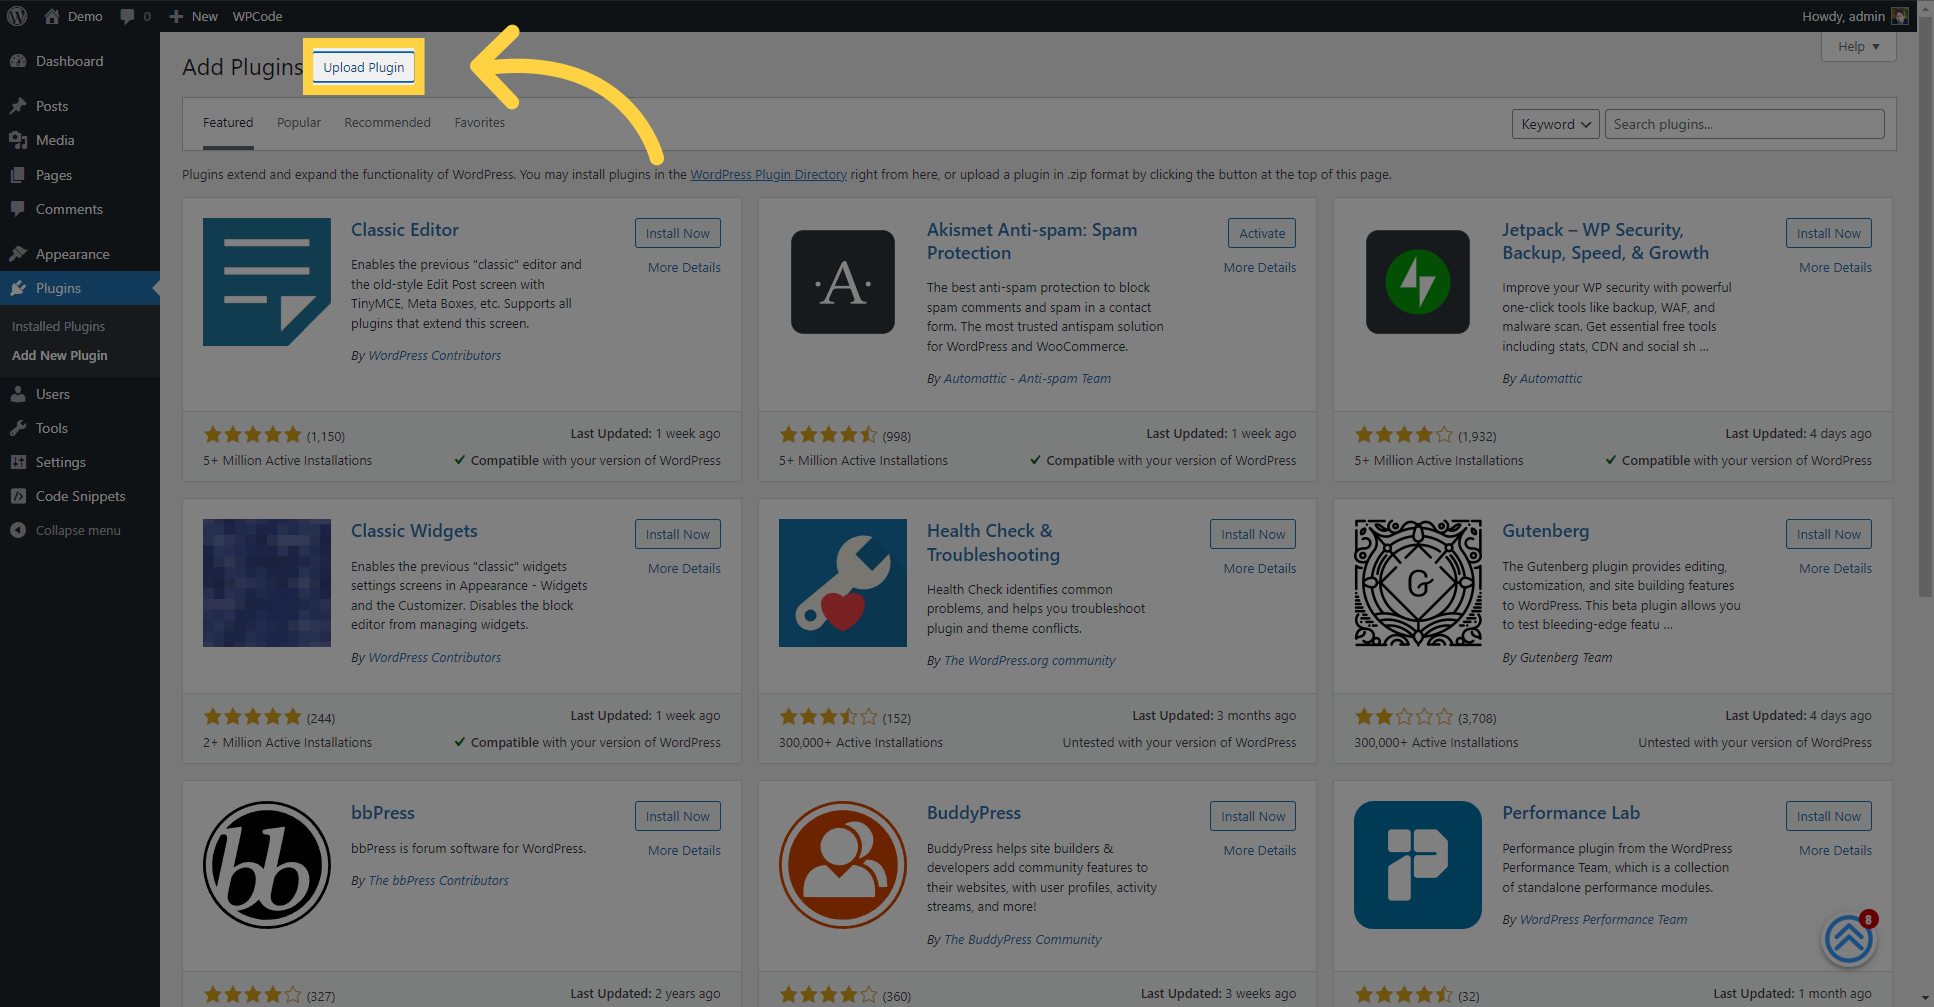Viewport: 1934px width, 1007px height.
Task: Click the Appearance brush icon
Action: coord(18,254)
